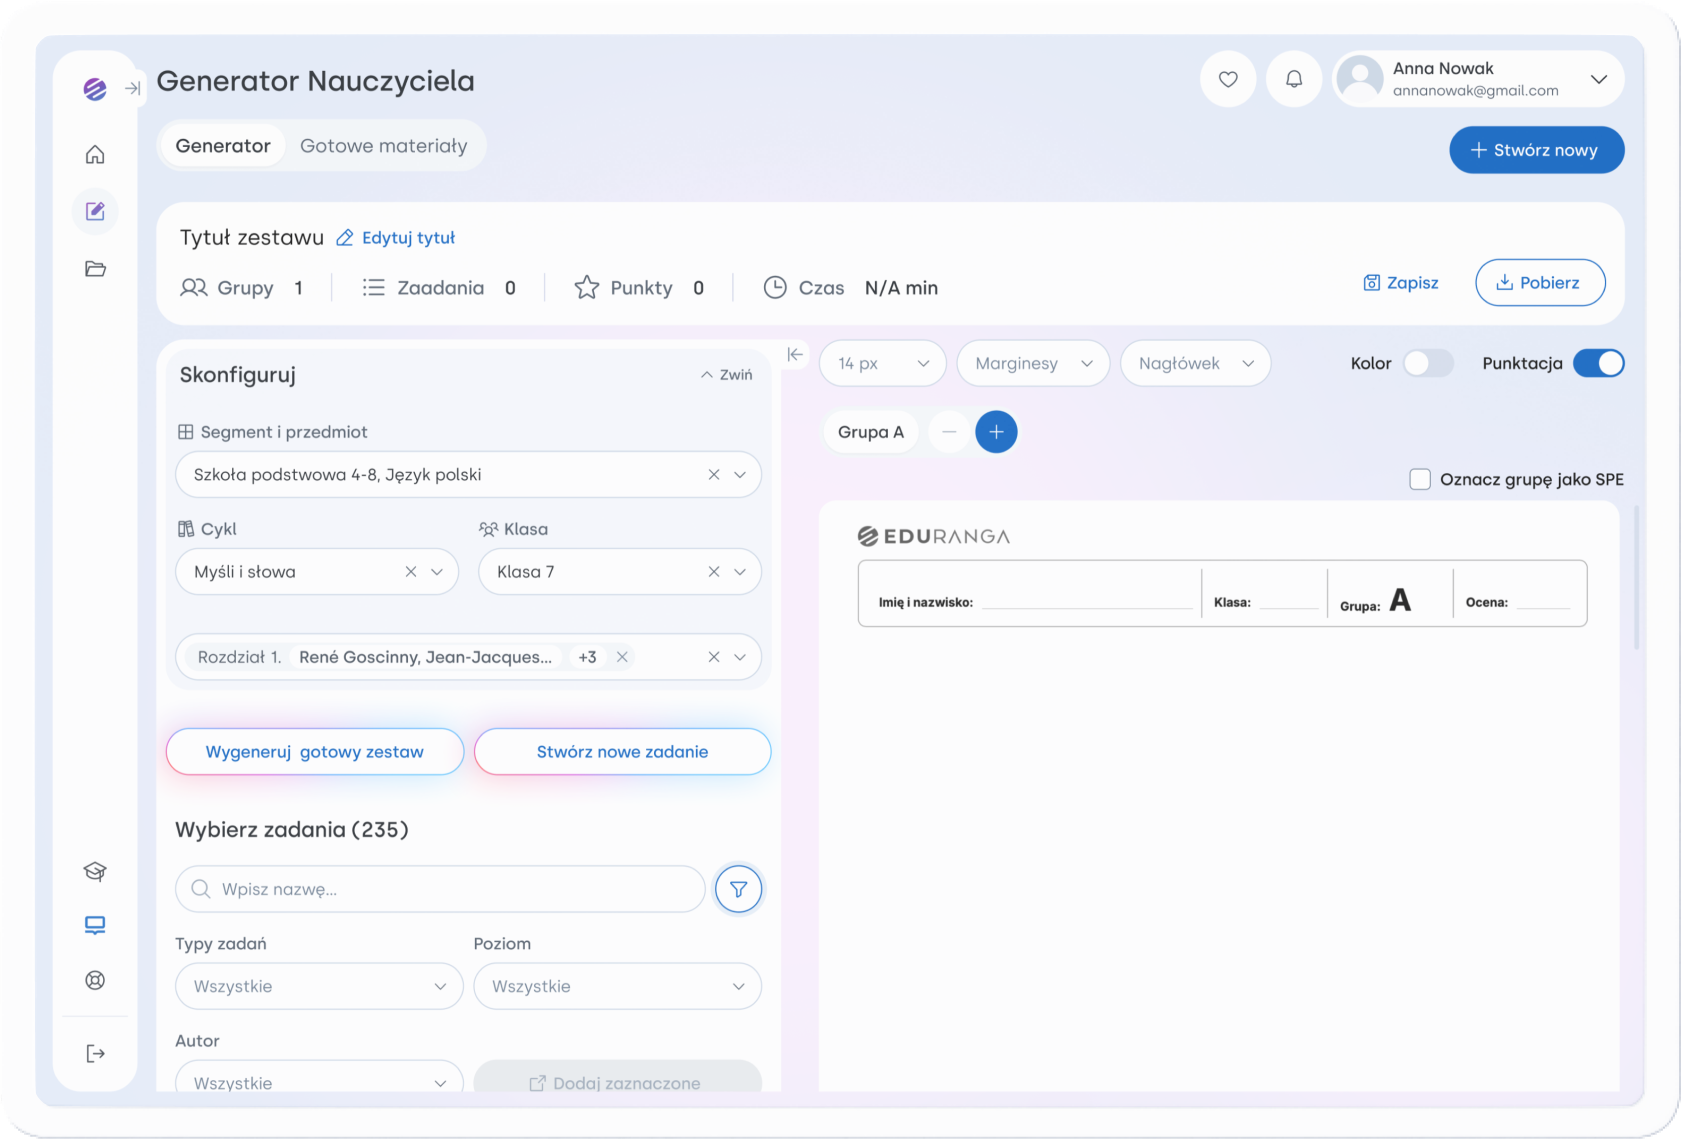Click Wygeneruj gotowy zestaw button
1682x1140 pixels.
coord(315,752)
